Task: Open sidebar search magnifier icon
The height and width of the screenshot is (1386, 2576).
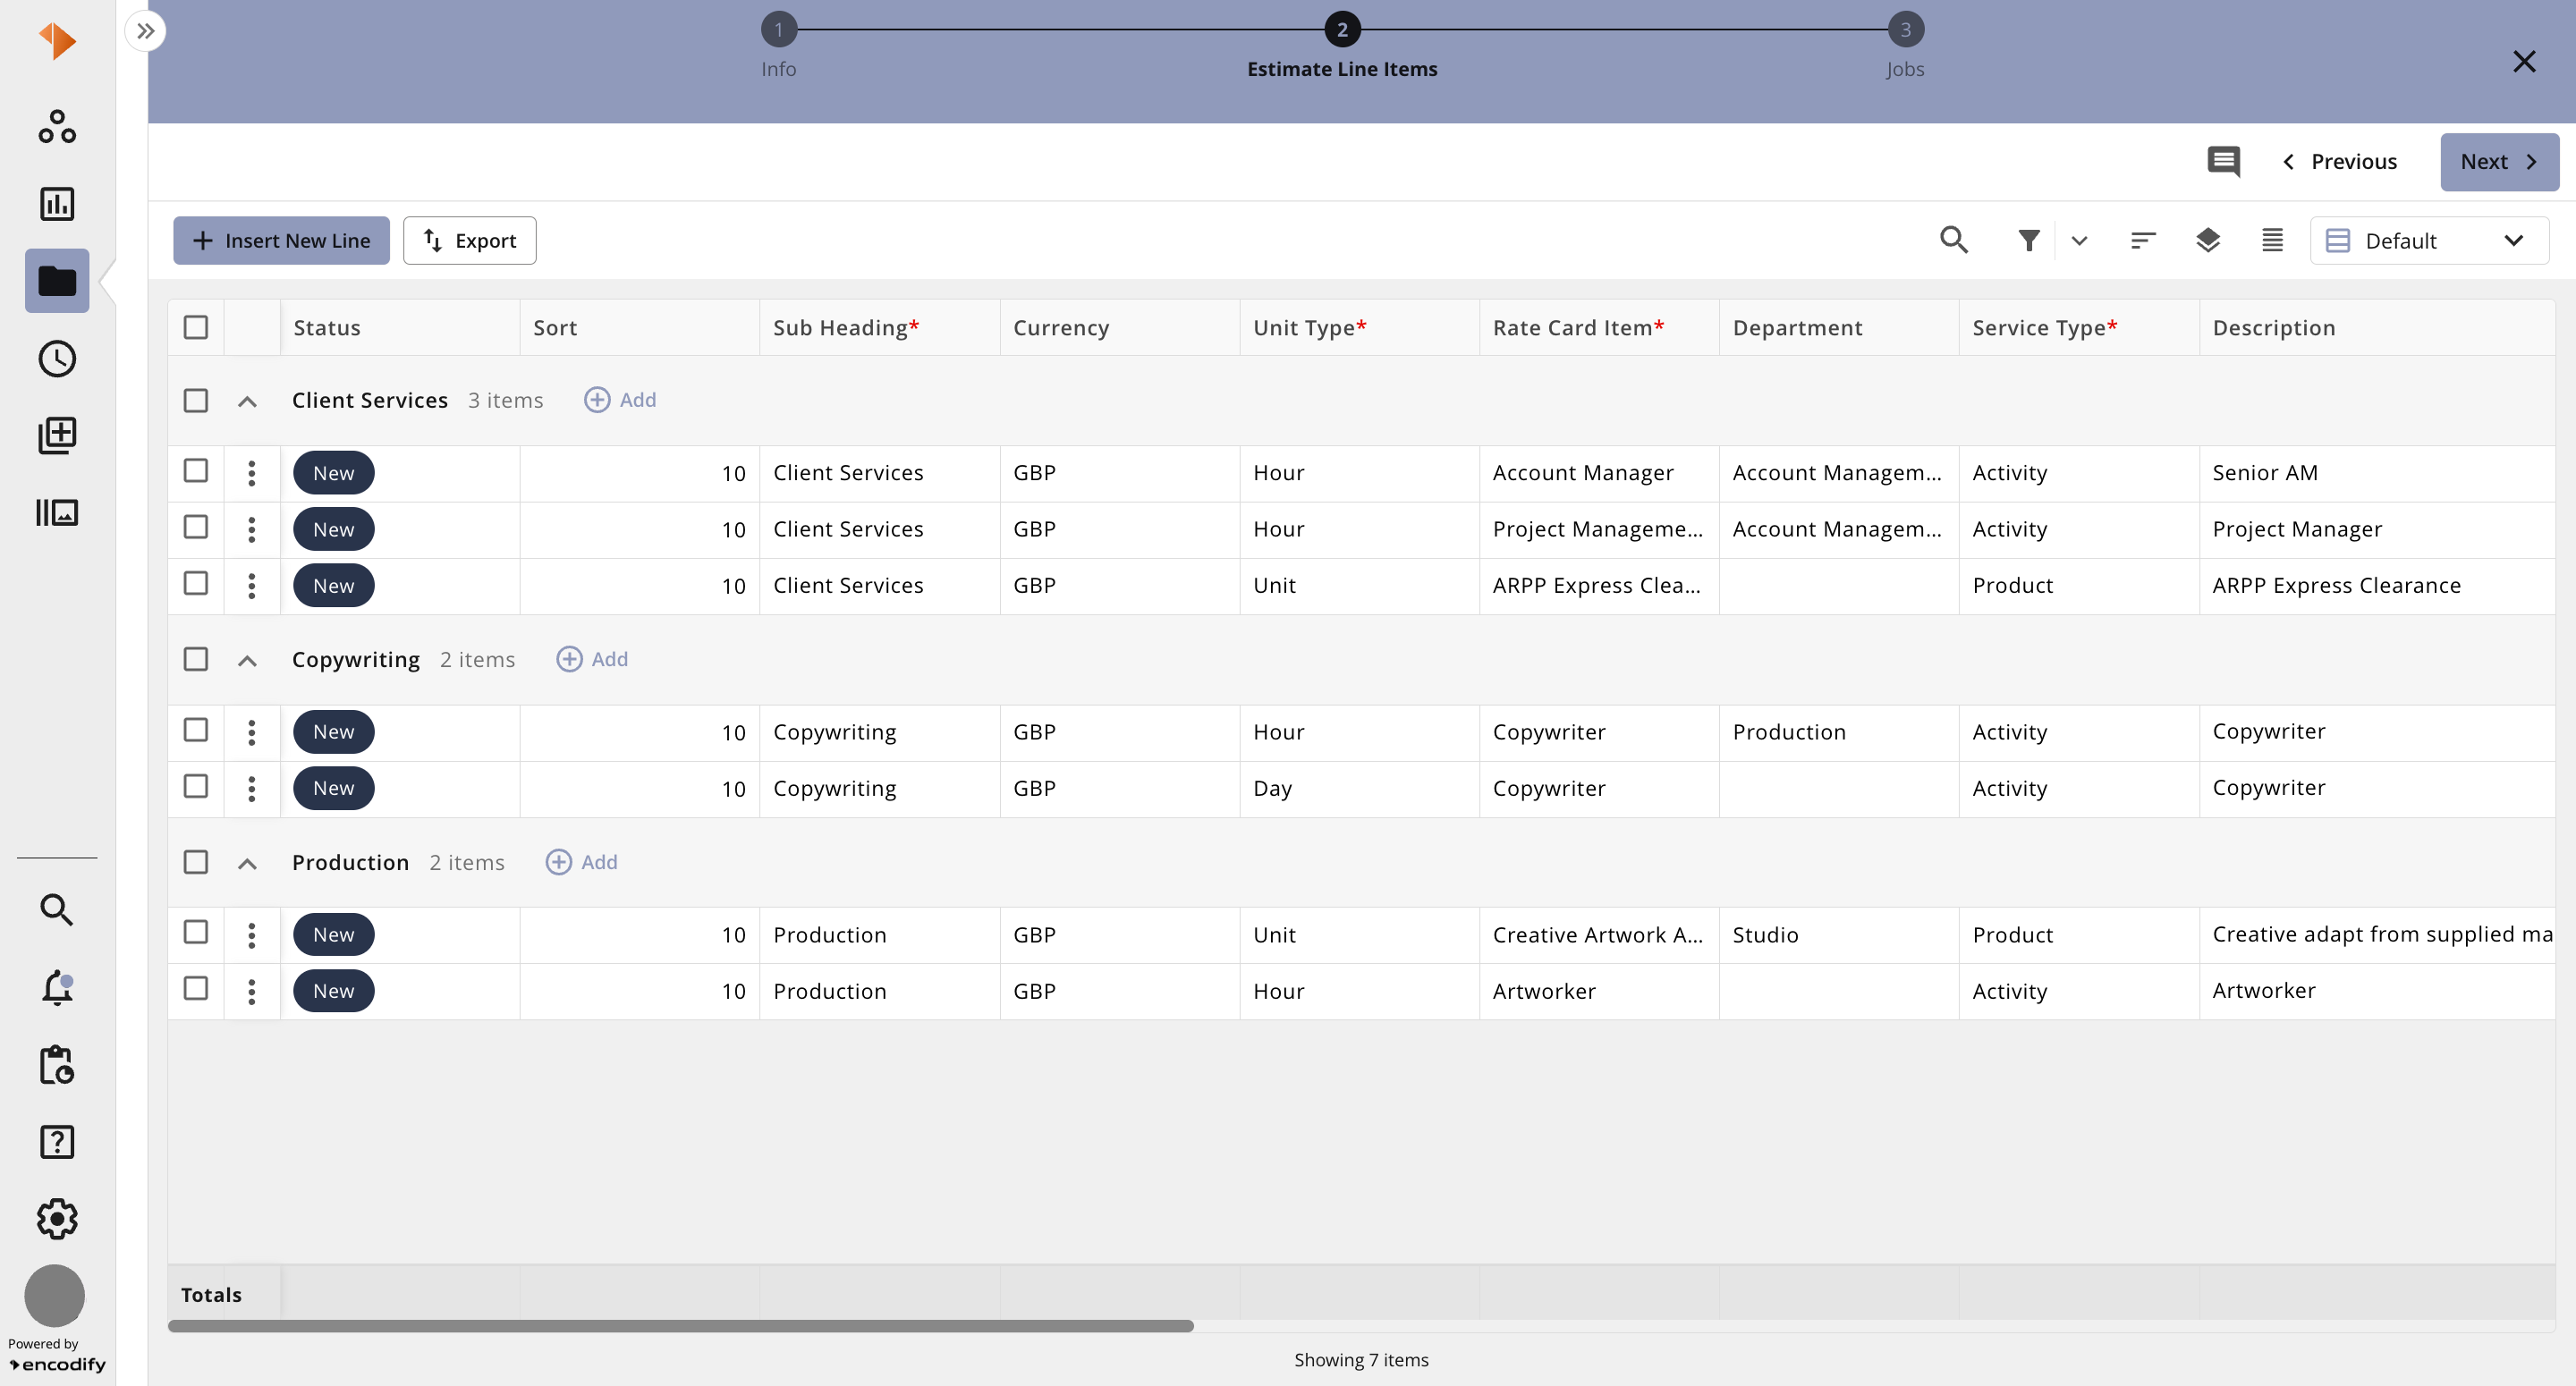Action: tap(57, 910)
